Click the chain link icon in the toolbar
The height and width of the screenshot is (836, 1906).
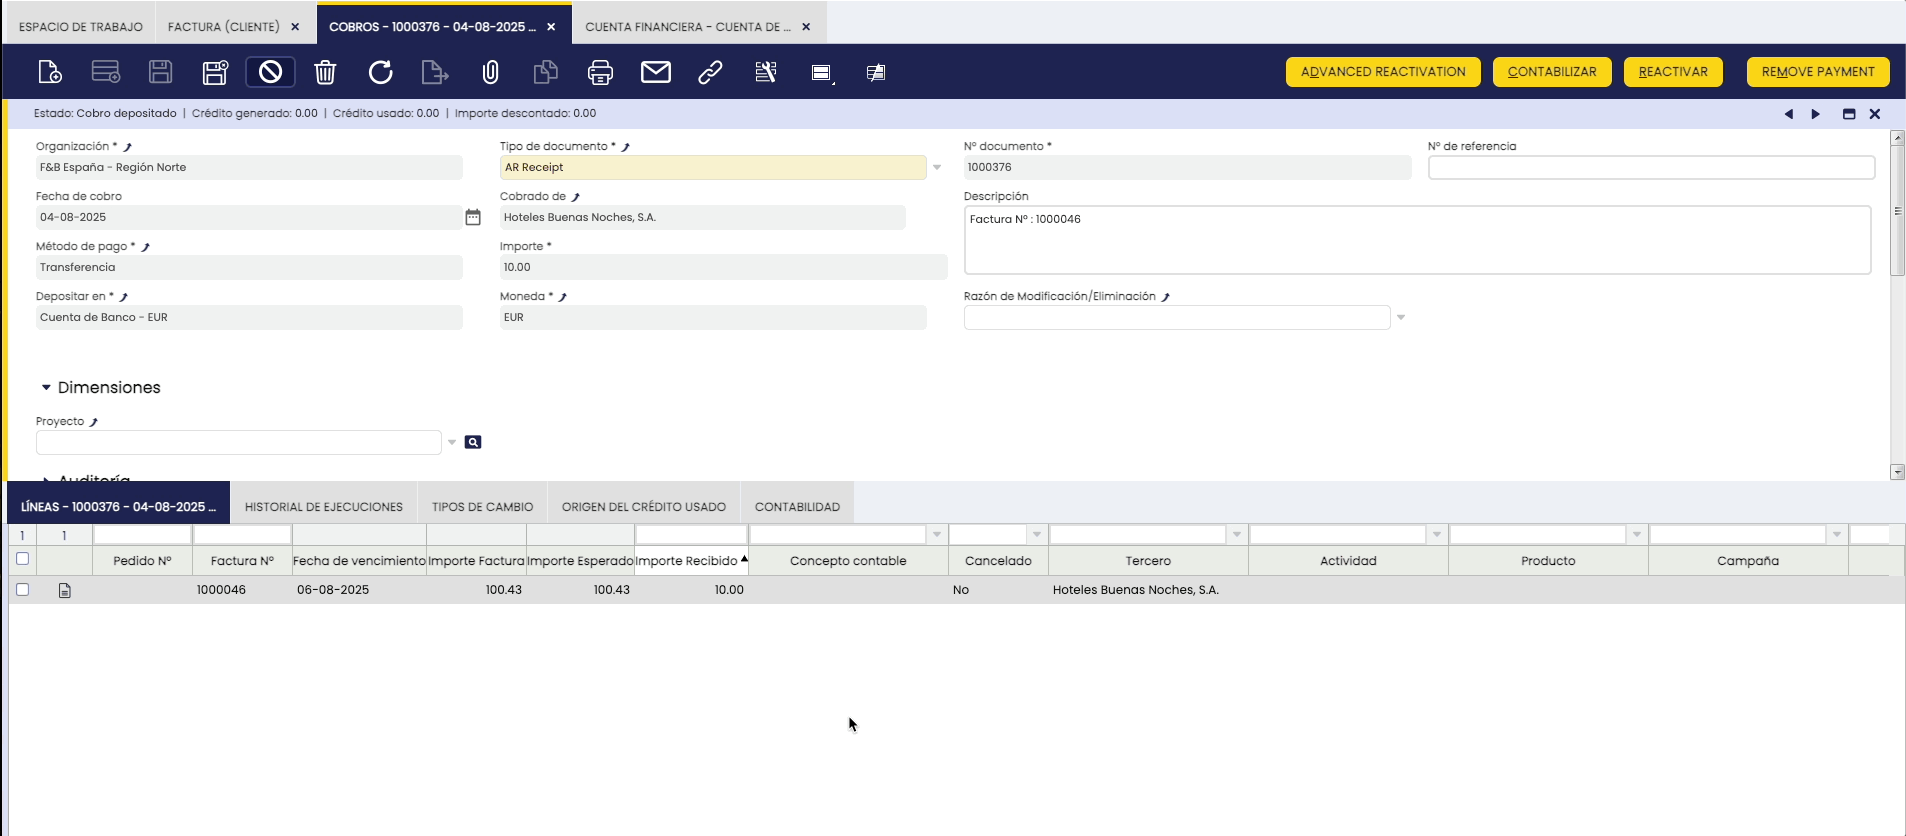coord(710,72)
